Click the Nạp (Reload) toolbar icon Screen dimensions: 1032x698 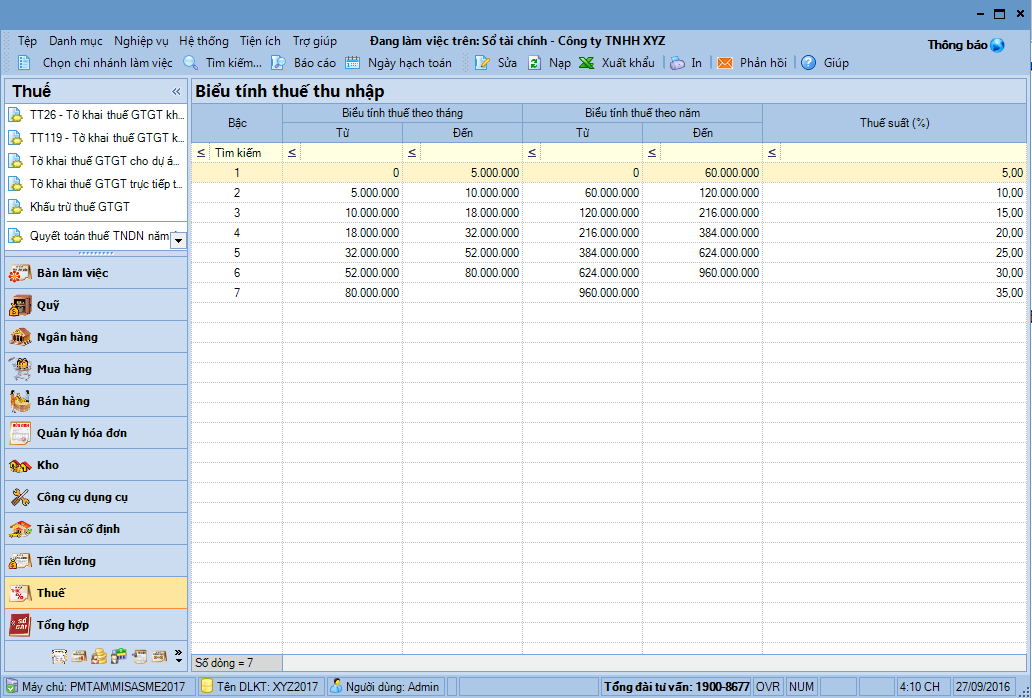(535, 63)
